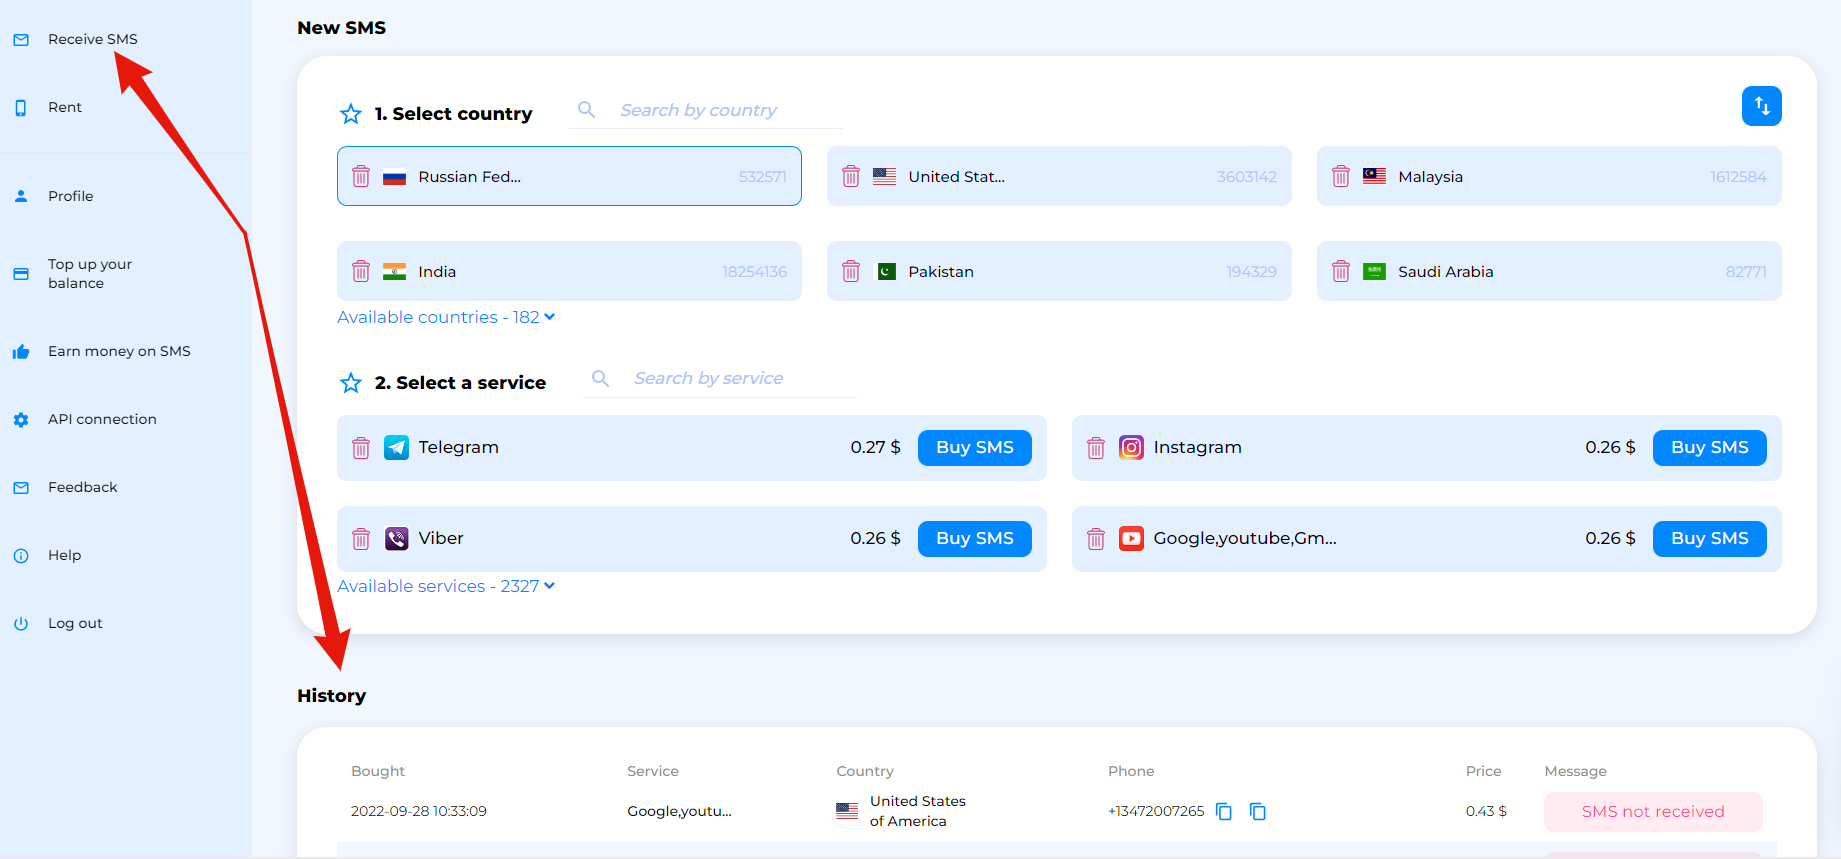
Task: Open Rent section in sidebar
Action: coord(65,107)
